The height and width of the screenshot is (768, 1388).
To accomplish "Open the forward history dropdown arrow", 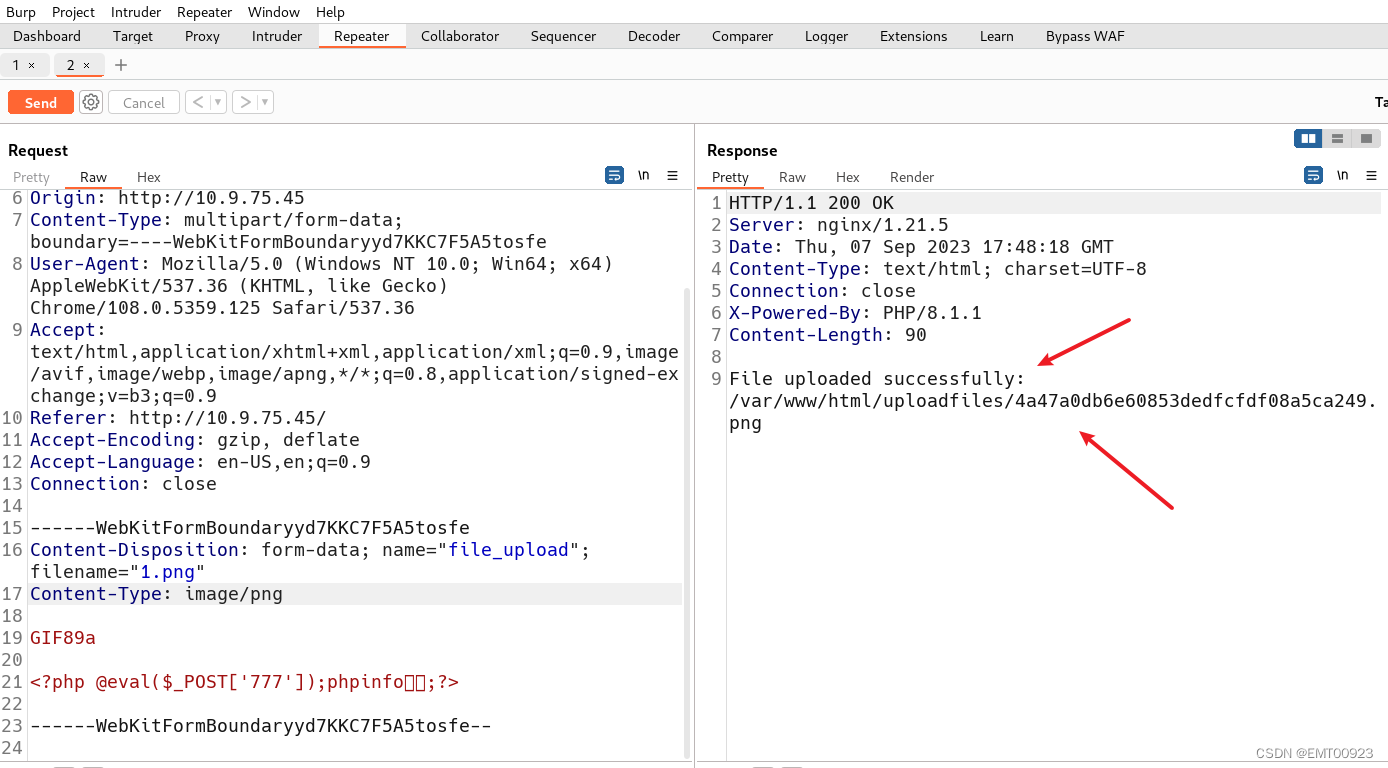I will click(265, 102).
